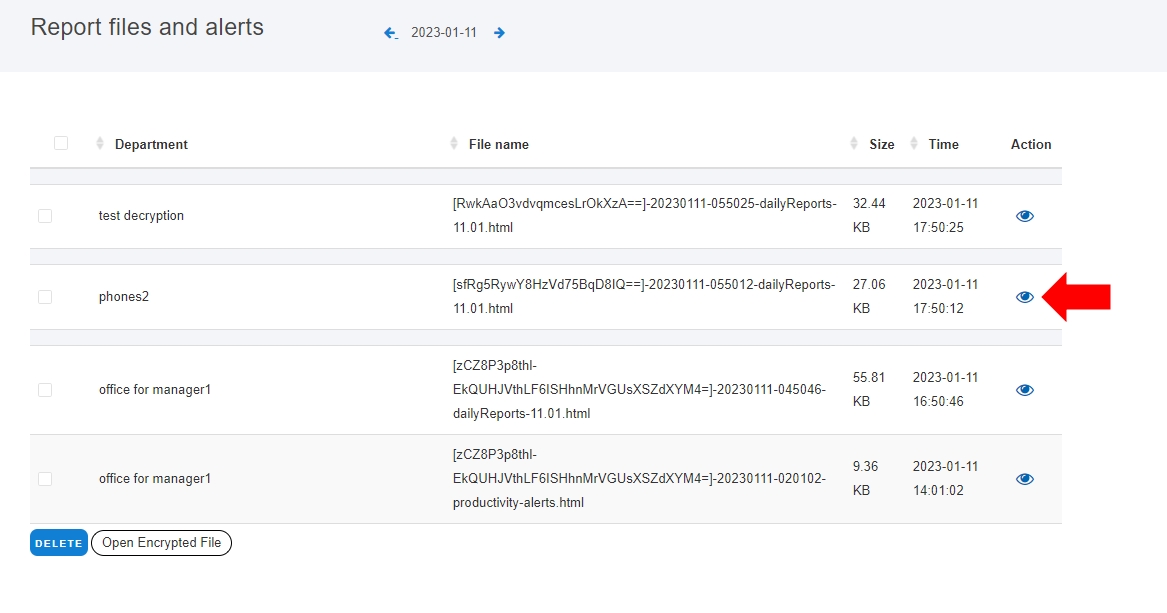View the test decryption report eye icon
1167x613 pixels.
click(x=1025, y=216)
